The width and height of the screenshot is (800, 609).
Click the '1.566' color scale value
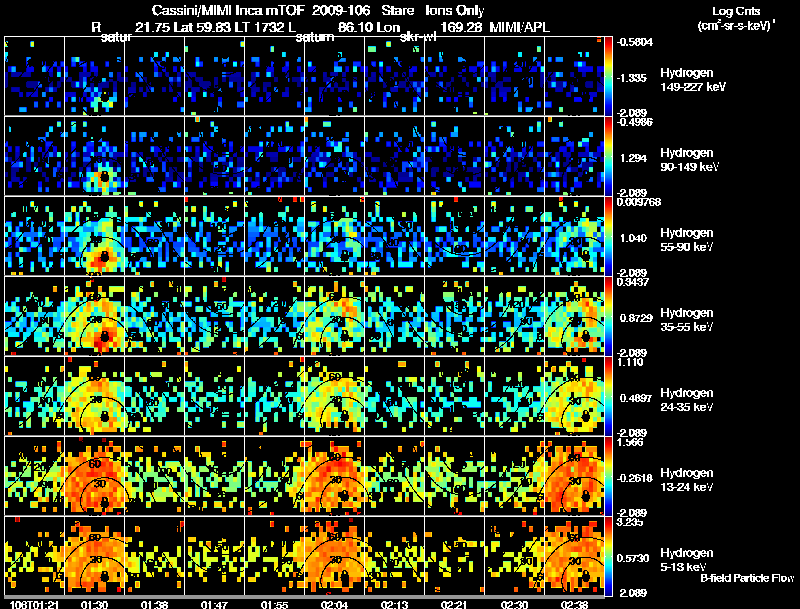point(630,442)
